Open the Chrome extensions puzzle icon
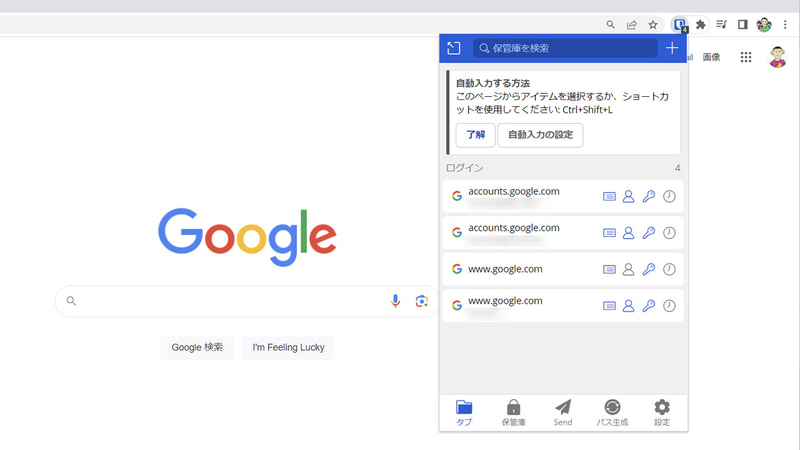This screenshot has height=450, width=800. point(701,24)
